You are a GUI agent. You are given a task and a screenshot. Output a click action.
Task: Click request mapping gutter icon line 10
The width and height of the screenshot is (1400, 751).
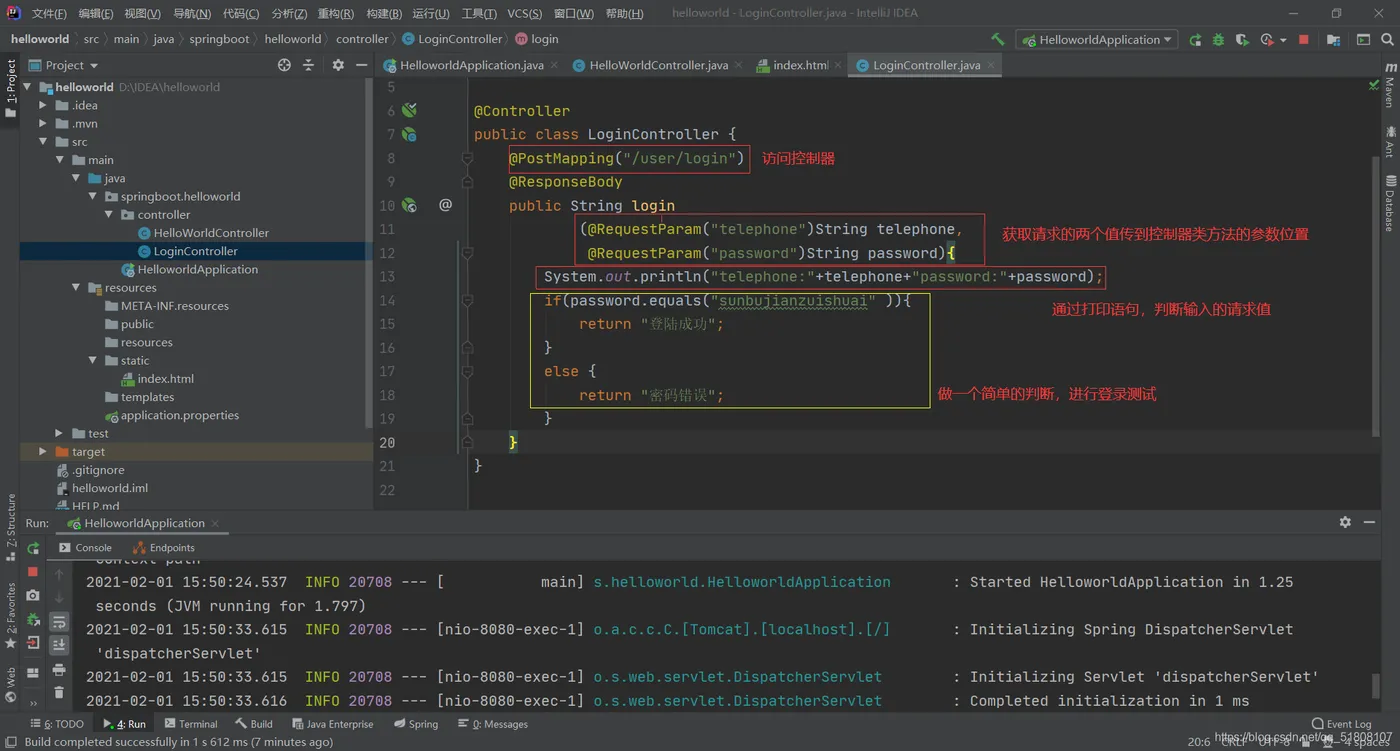409,205
